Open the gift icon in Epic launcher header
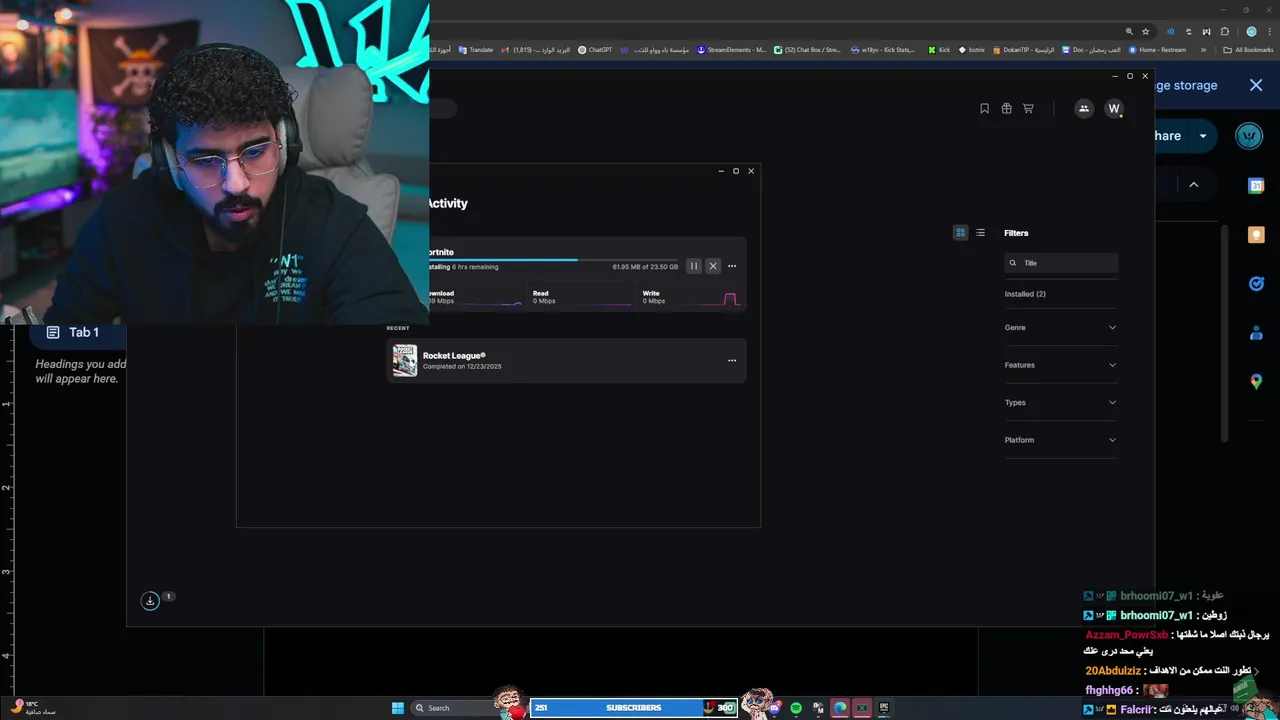 pos(1006,108)
